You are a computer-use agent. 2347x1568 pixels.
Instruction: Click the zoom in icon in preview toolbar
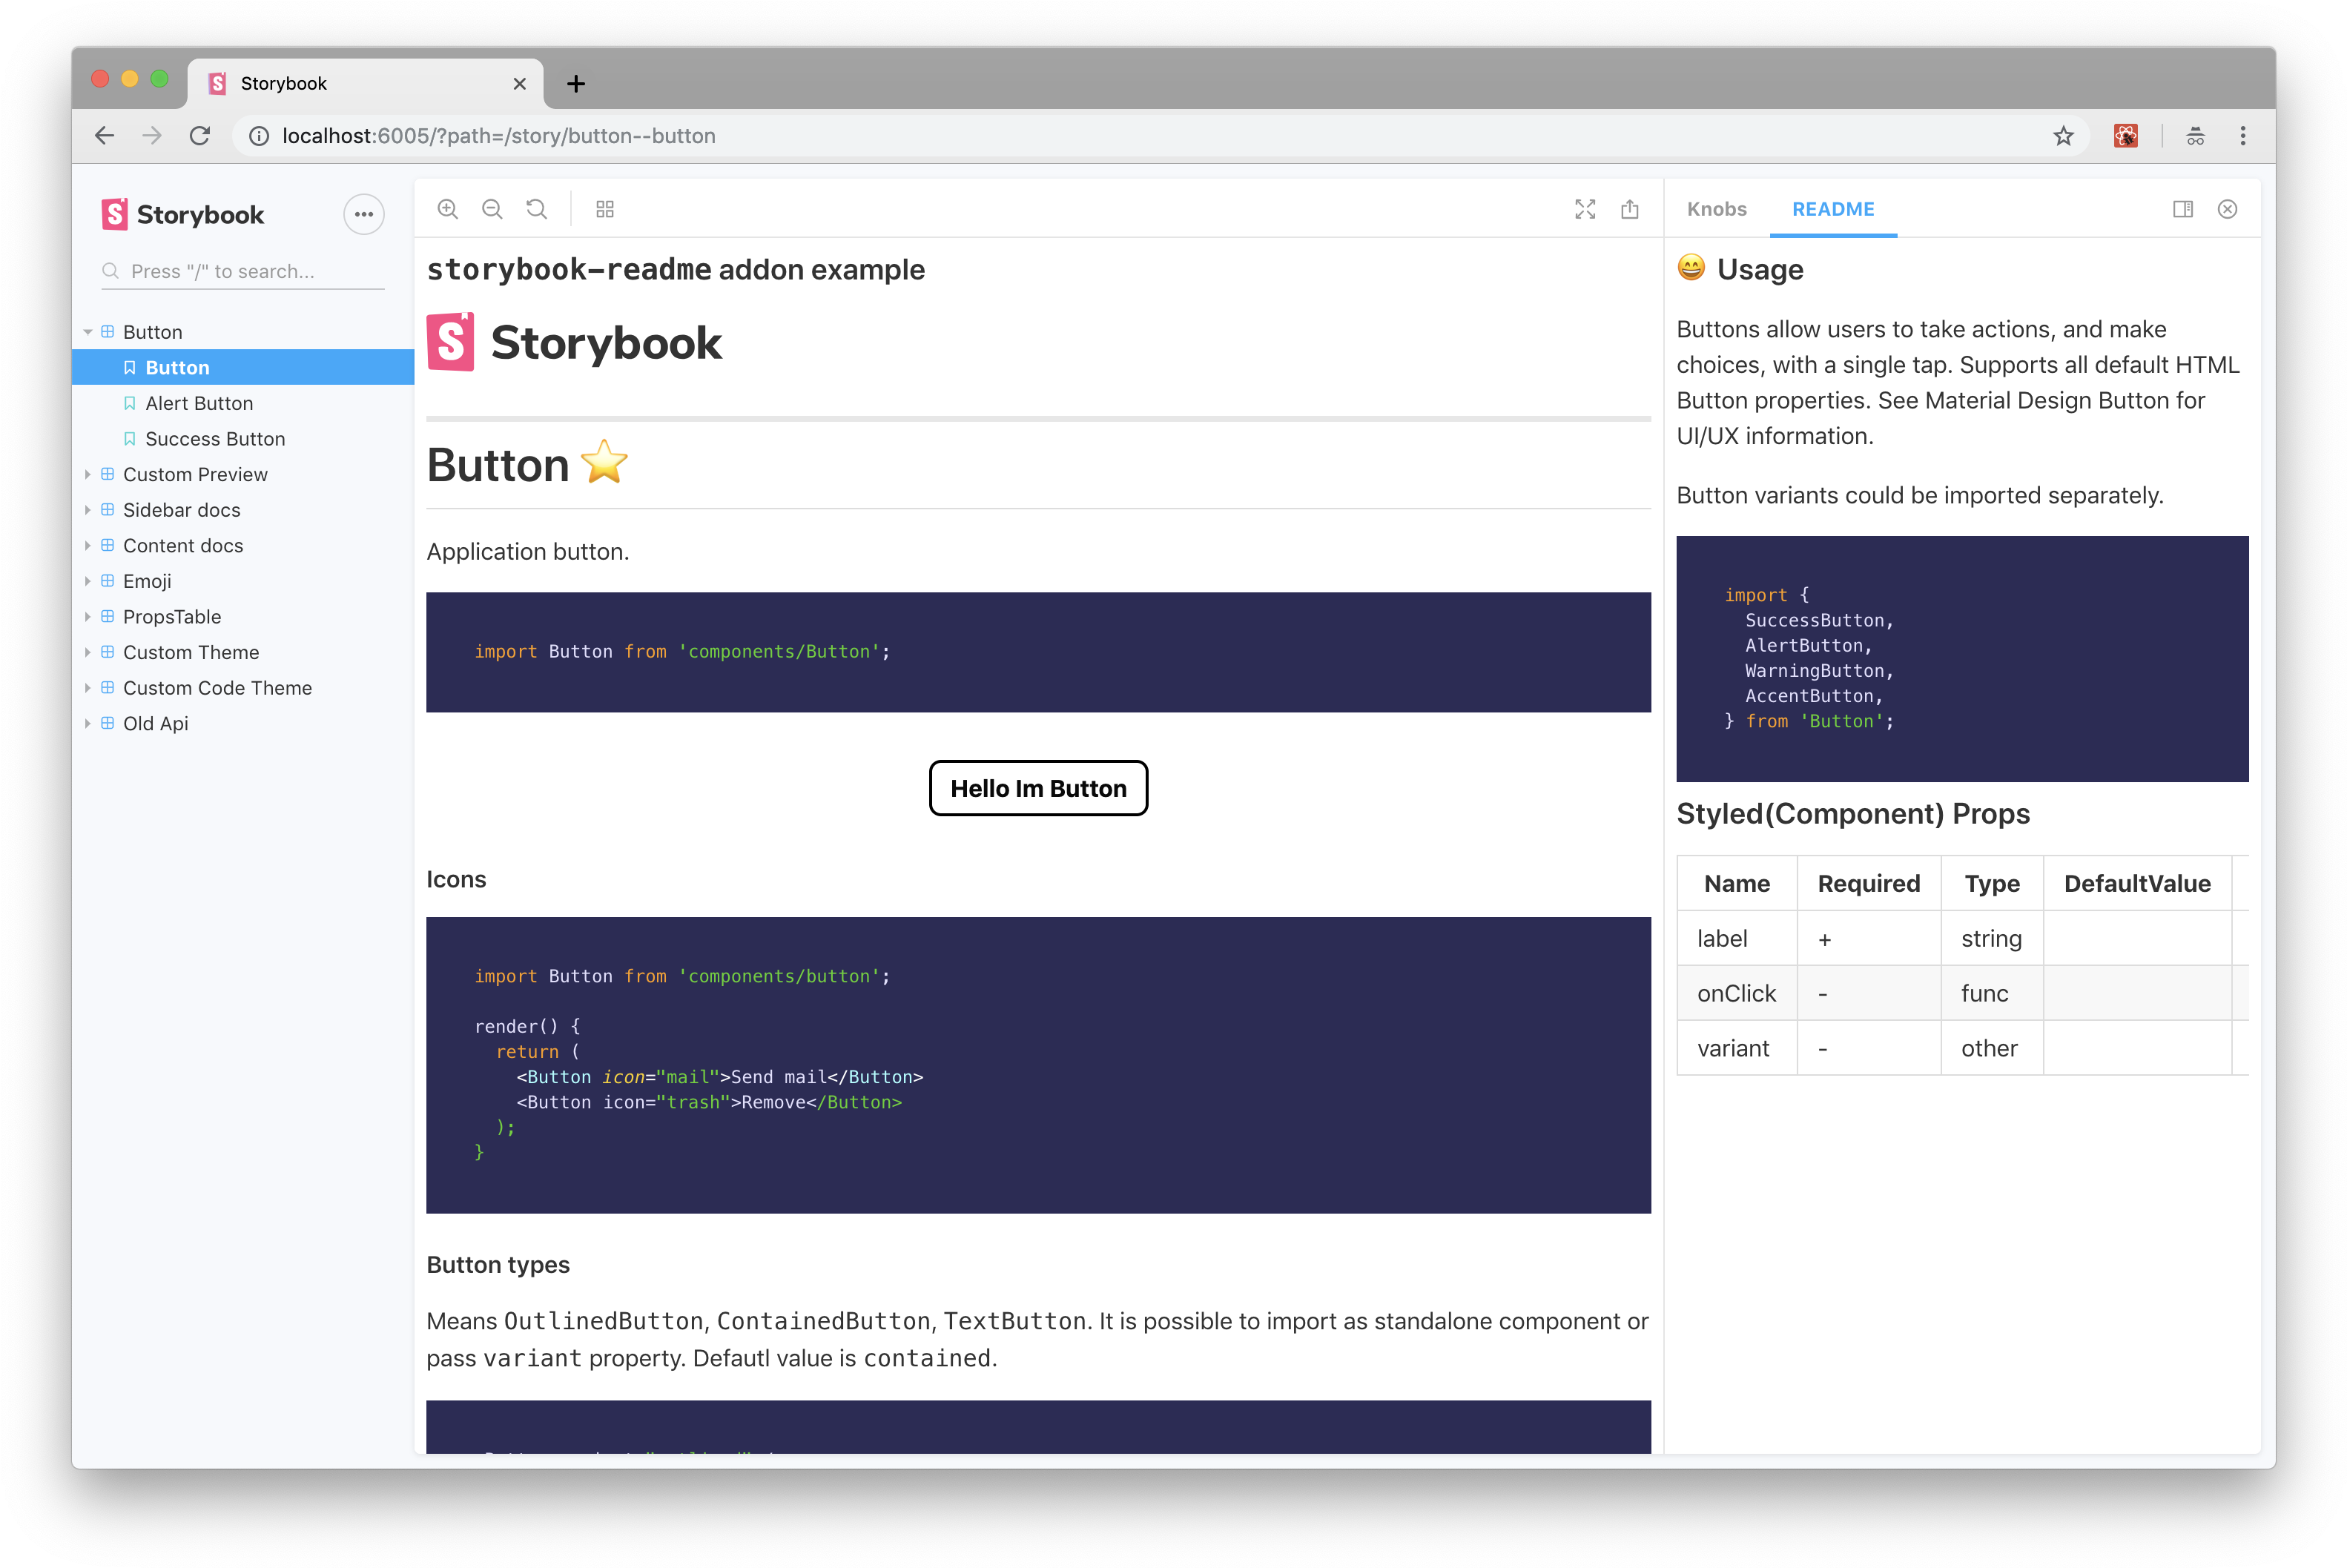click(x=447, y=209)
